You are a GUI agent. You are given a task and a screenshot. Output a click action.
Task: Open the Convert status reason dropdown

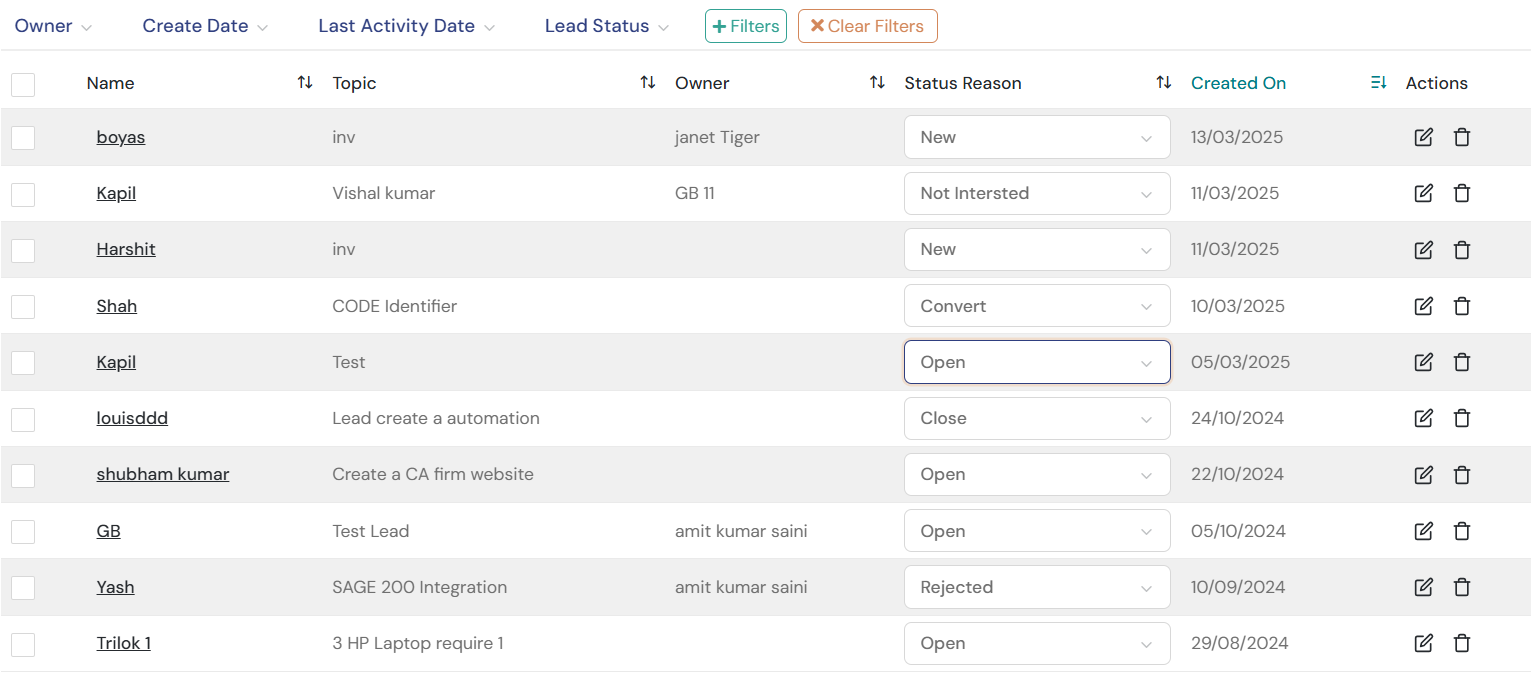pos(1036,306)
